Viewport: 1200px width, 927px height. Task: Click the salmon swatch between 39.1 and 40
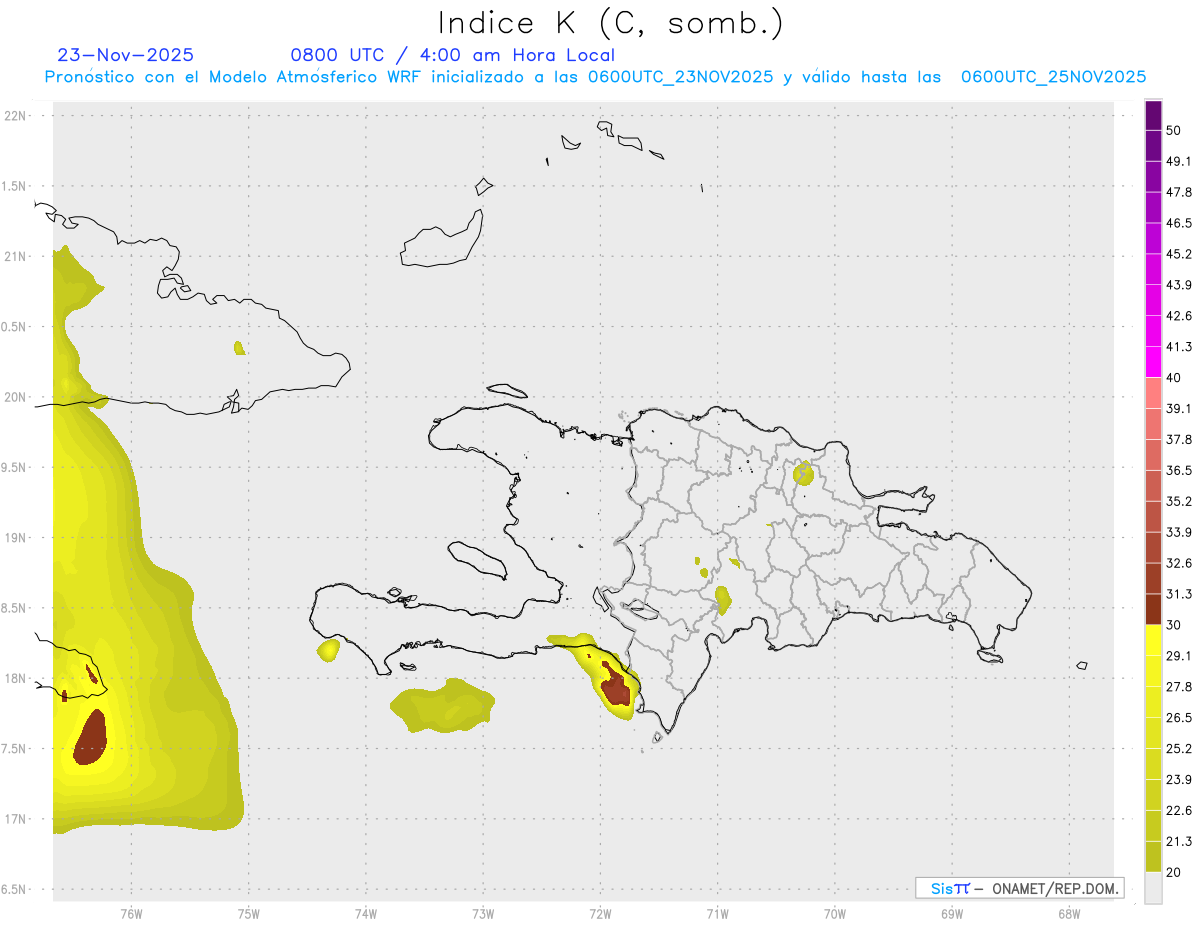[1153, 393]
